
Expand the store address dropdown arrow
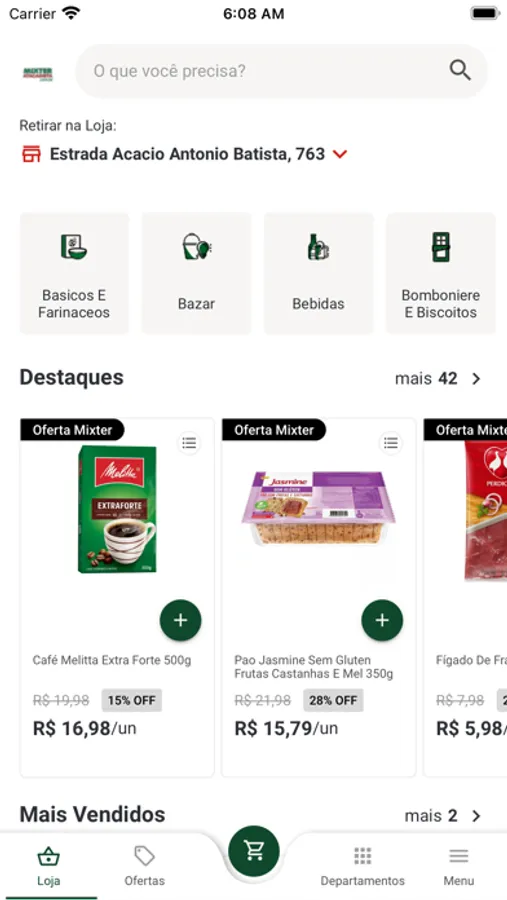(340, 154)
